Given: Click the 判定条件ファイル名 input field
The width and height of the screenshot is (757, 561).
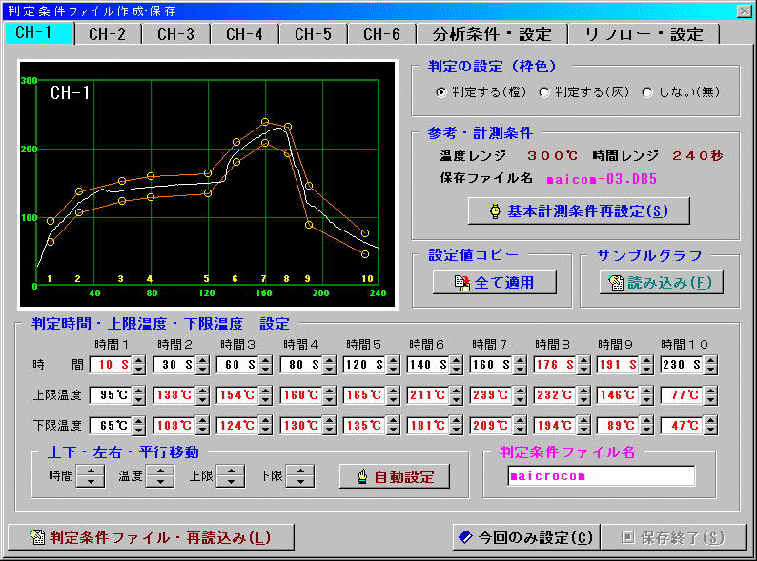Looking at the screenshot, I should coord(601,476).
